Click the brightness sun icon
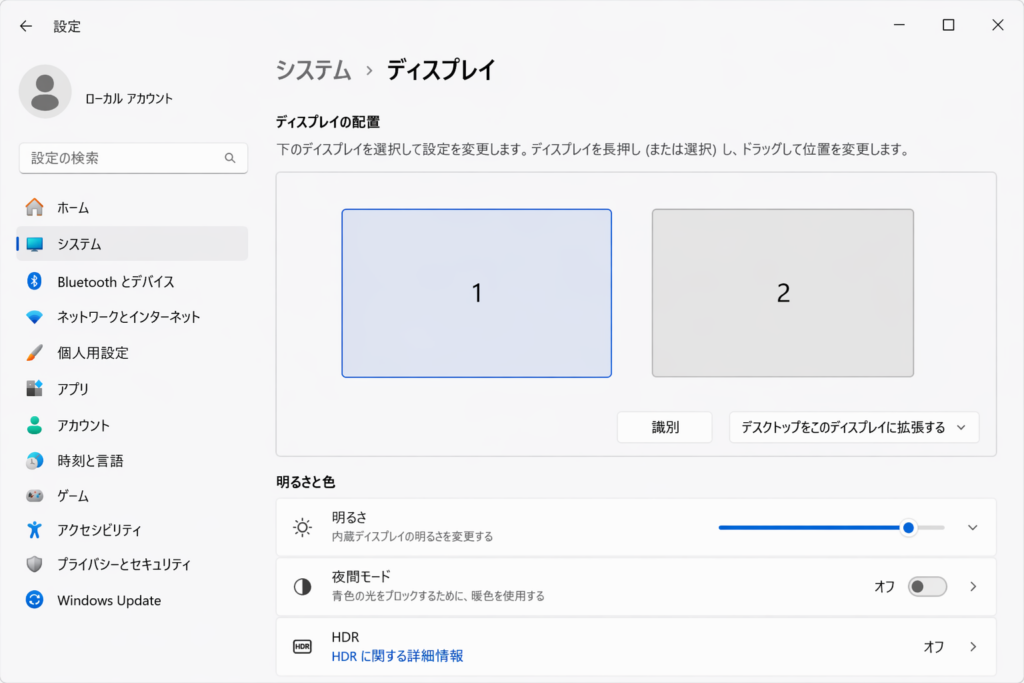This screenshot has height=683, width=1024. coord(302,527)
